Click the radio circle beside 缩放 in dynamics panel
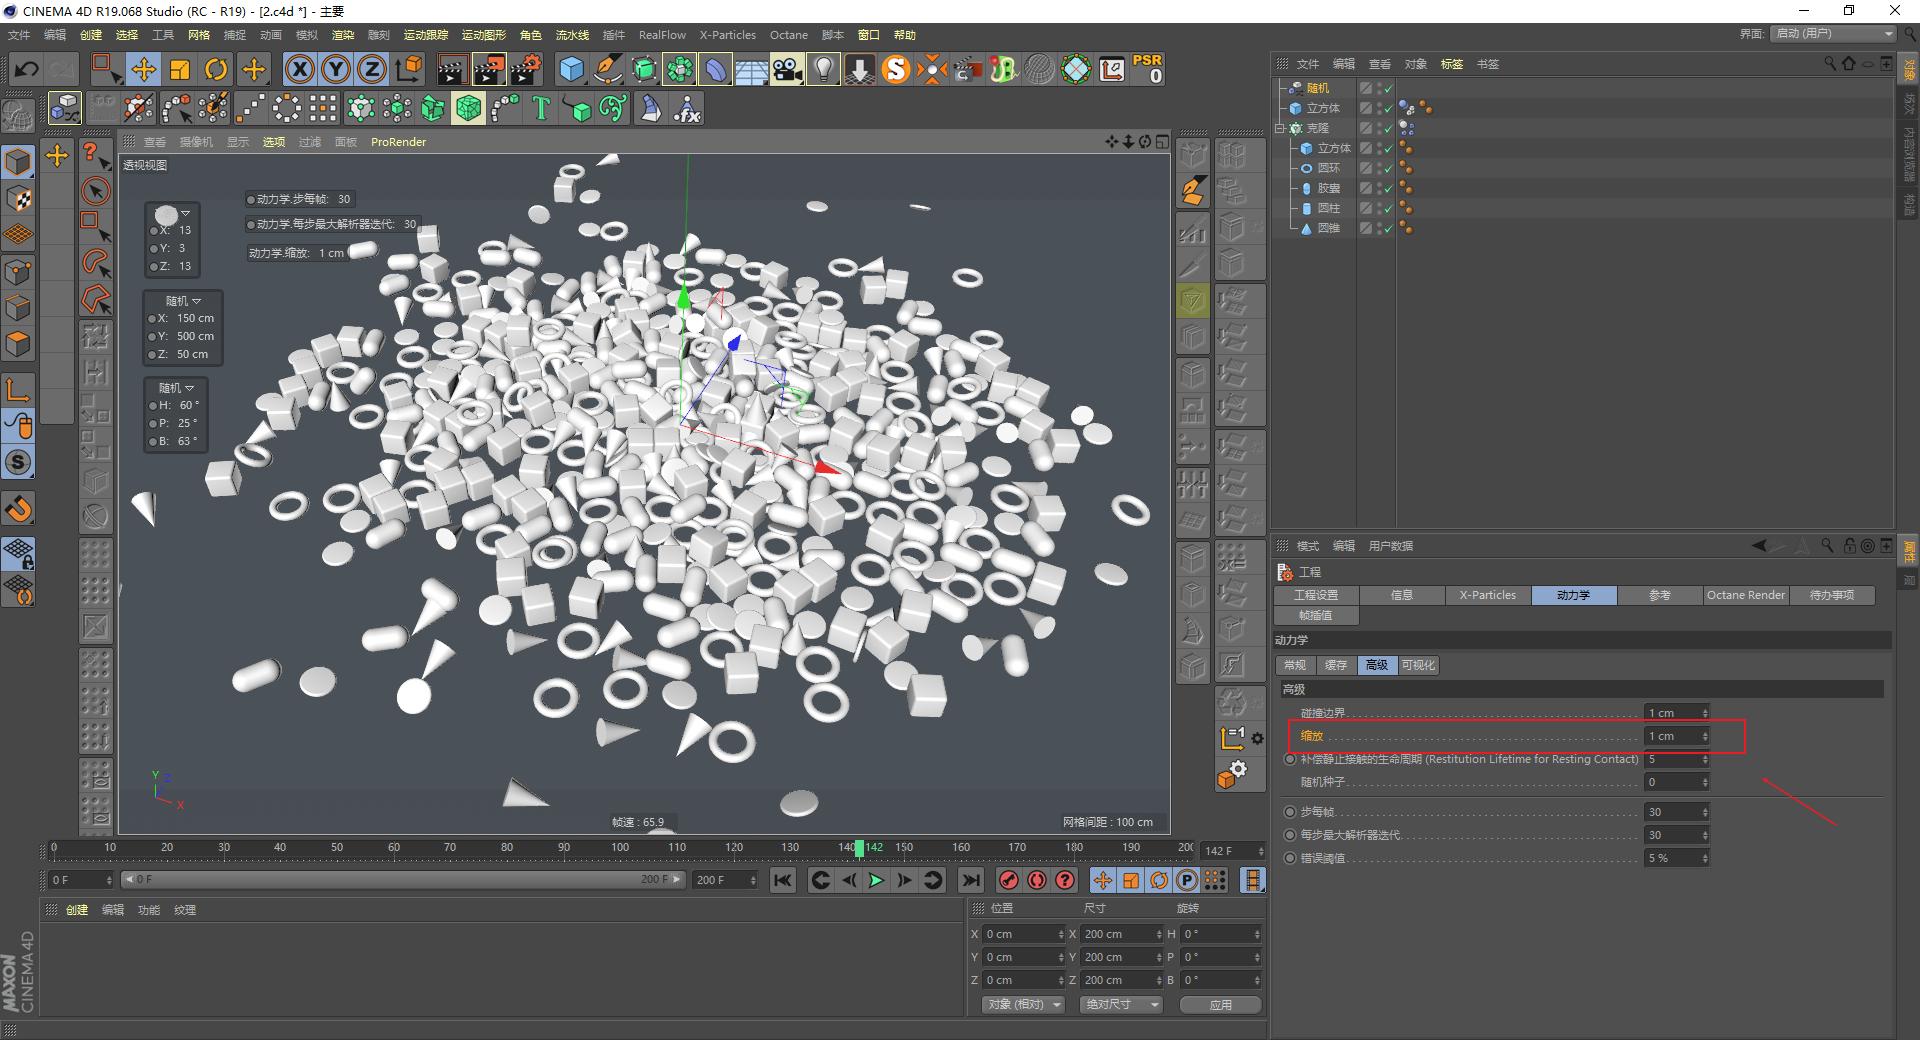This screenshot has width=1920, height=1040. pos(1289,736)
